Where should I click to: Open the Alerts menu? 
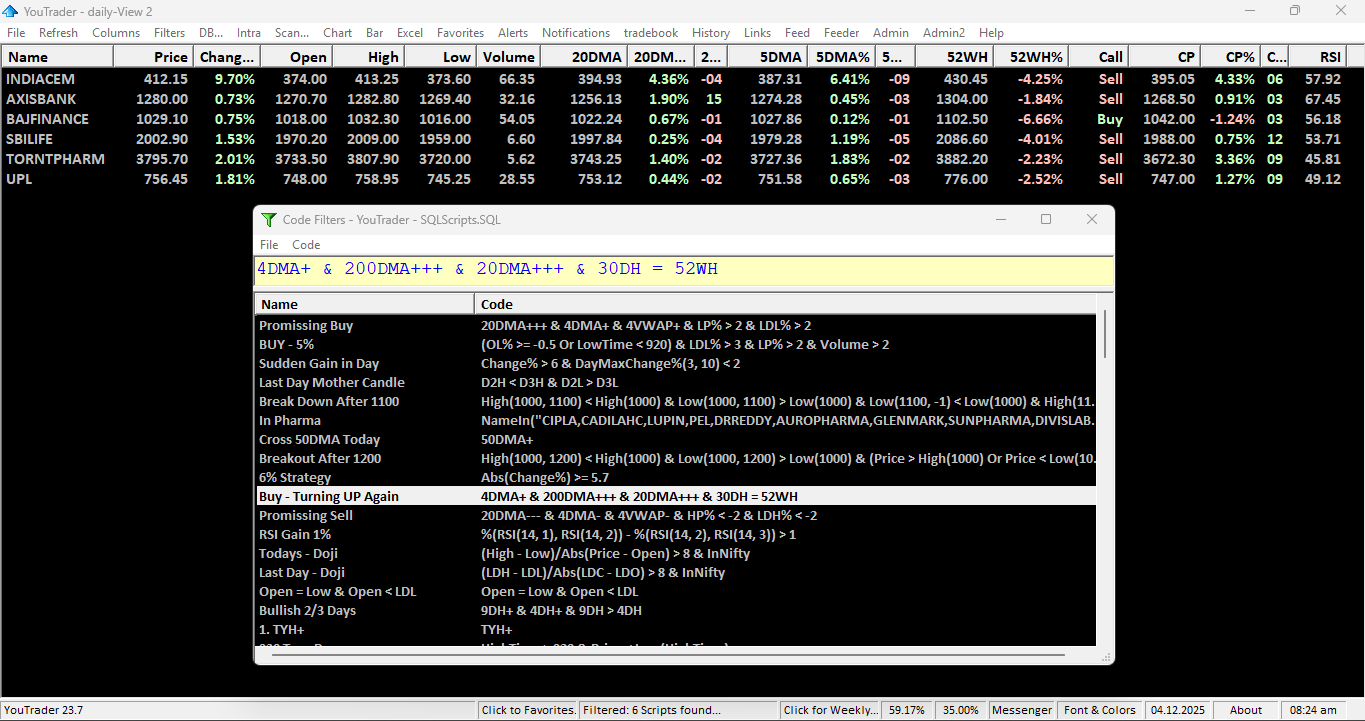pos(513,33)
